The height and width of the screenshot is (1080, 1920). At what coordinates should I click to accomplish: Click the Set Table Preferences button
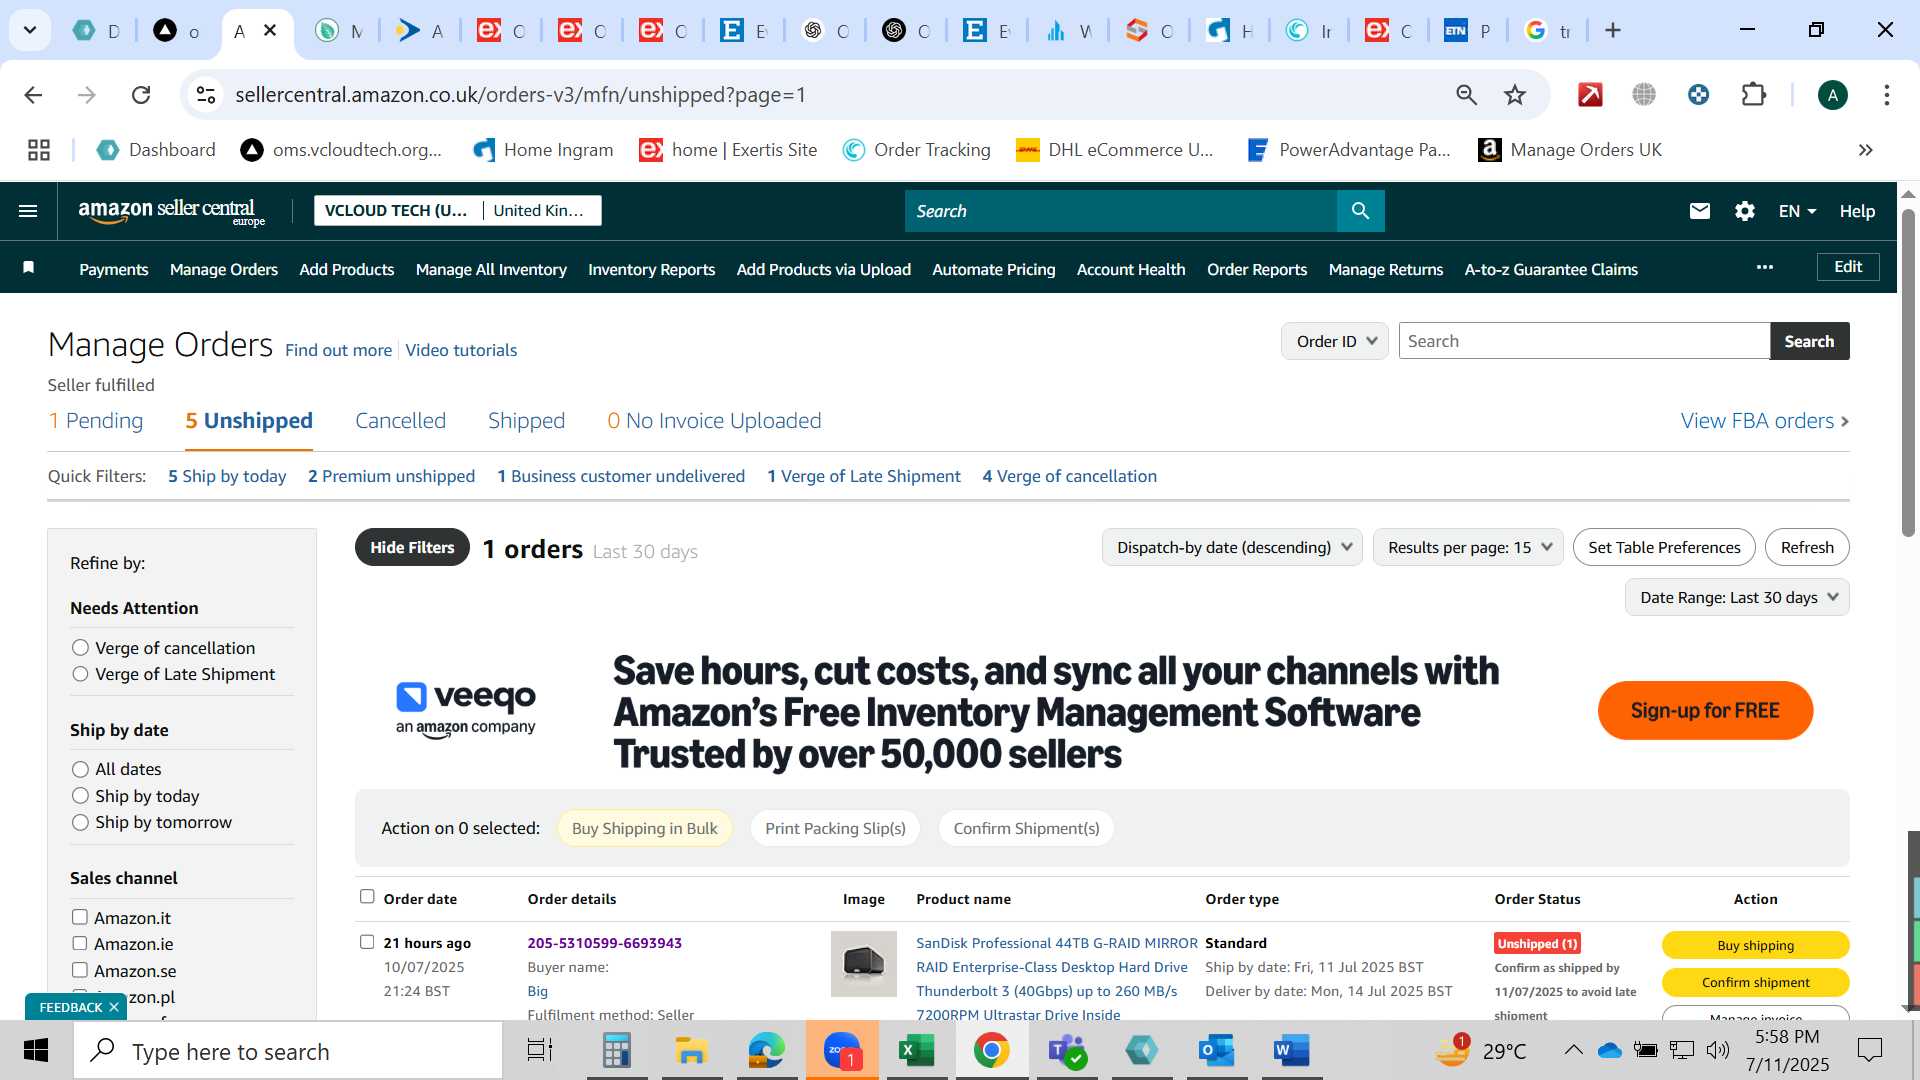(x=1664, y=547)
